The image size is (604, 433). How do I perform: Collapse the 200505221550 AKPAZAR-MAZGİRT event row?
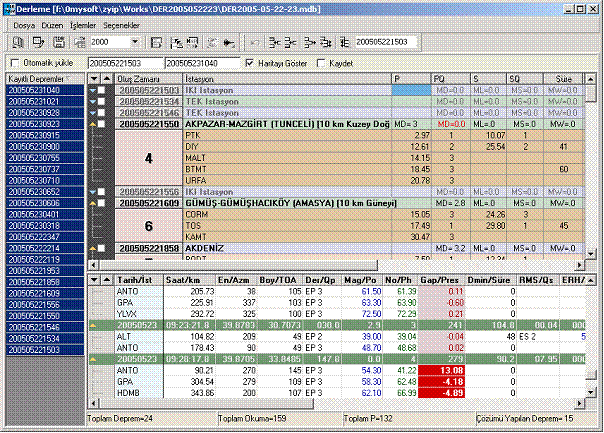tap(93, 123)
